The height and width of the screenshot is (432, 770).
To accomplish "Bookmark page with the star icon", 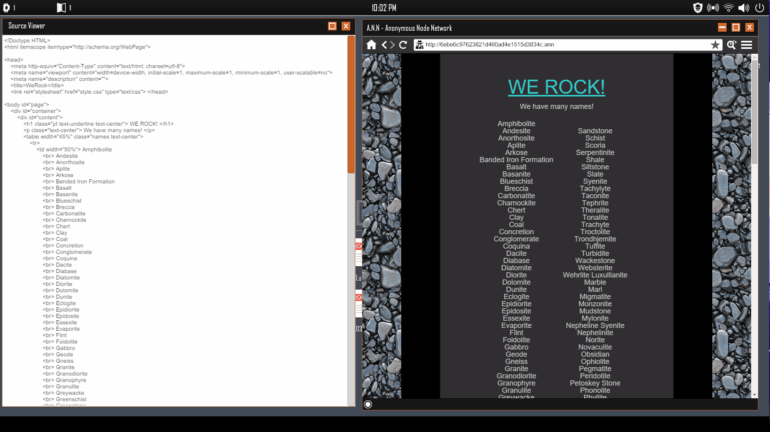I will pyautogui.click(x=715, y=45).
